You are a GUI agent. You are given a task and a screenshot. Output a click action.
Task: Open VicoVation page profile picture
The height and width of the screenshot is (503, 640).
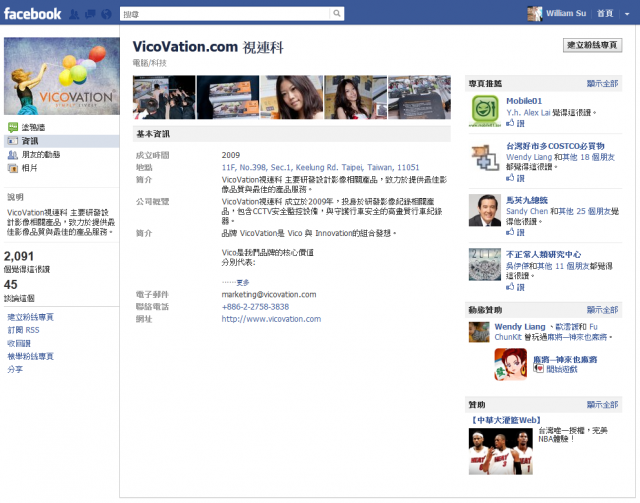tap(62, 76)
